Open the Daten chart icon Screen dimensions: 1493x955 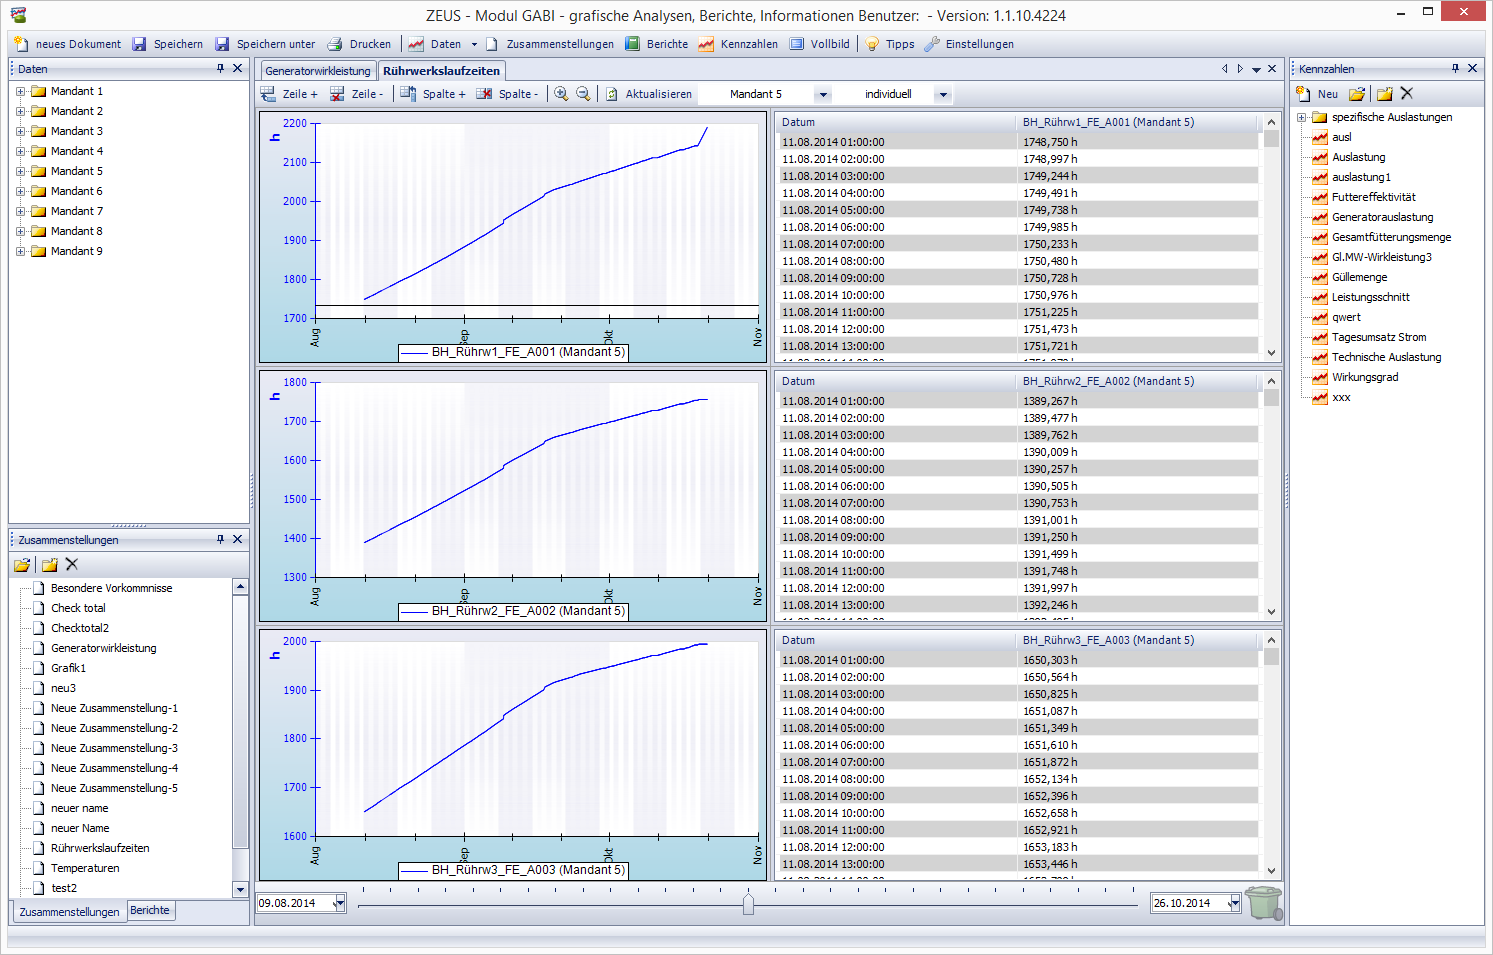416,44
